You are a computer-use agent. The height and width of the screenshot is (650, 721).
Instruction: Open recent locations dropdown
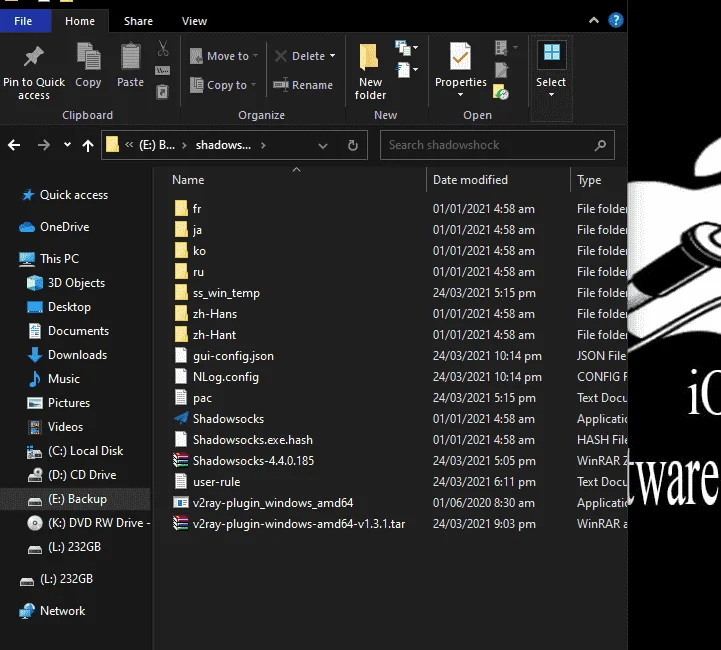tap(67, 145)
